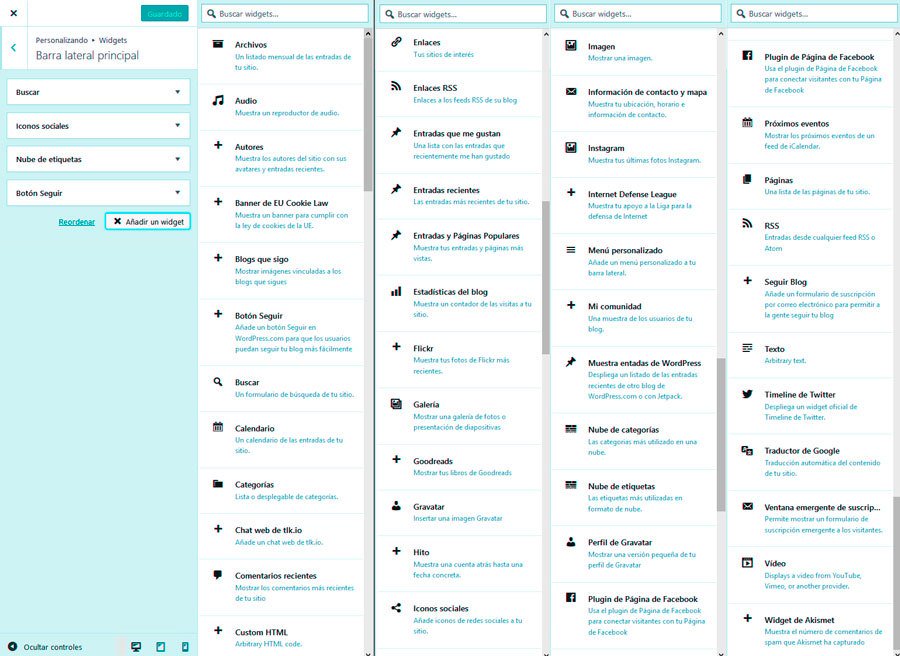
Task: Click the Enlaces chain link icon
Action: 396,42
